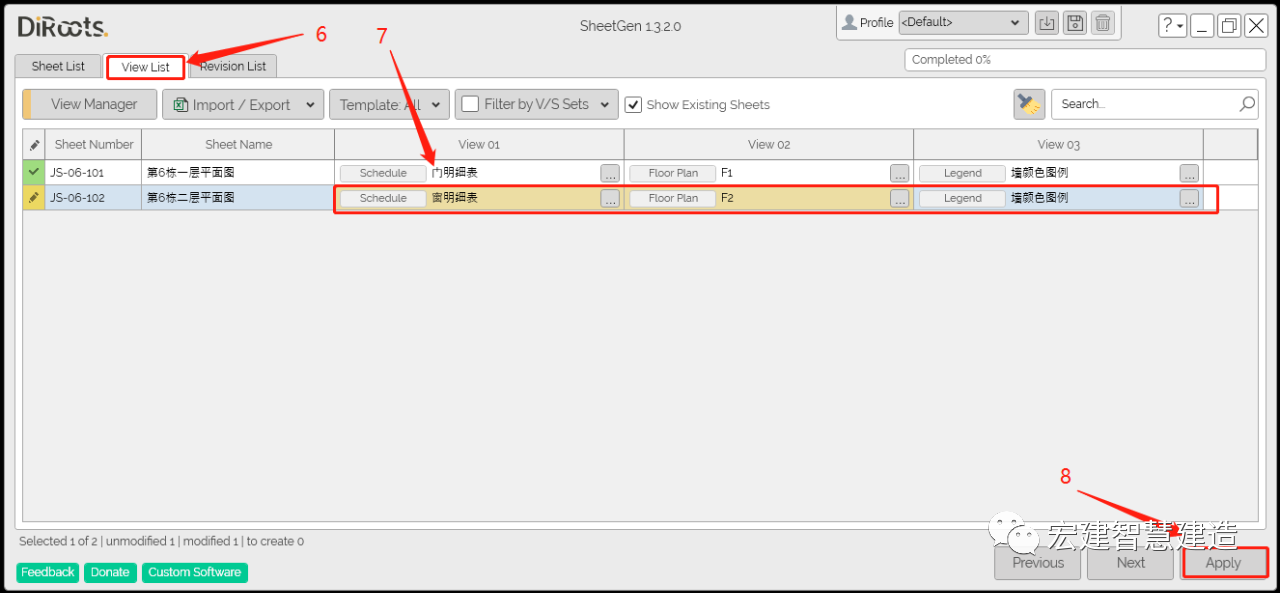1280x593 pixels.
Task: Open the Custom Software link
Action: click(195, 572)
